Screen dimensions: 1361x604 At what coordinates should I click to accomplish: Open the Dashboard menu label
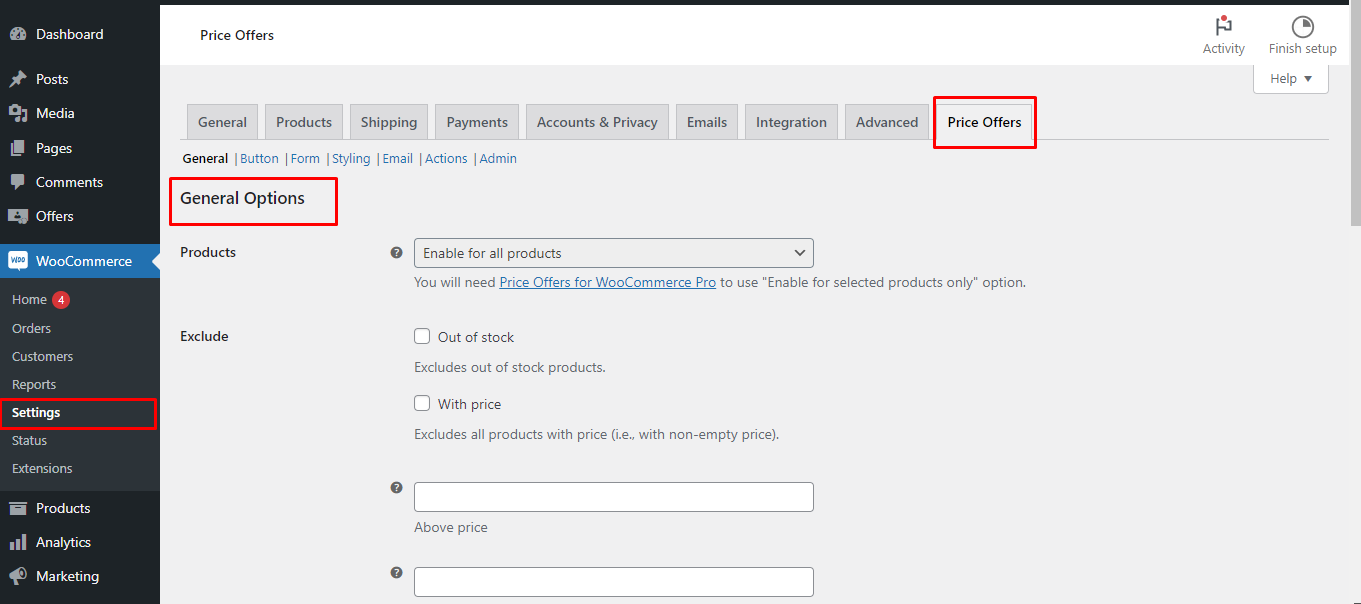(x=69, y=34)
